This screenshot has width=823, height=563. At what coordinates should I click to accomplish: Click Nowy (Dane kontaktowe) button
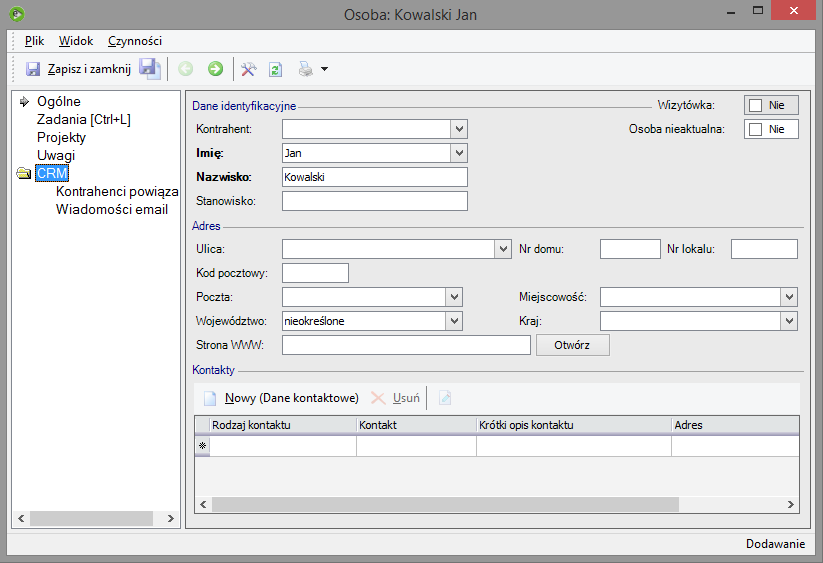point(281,398)
